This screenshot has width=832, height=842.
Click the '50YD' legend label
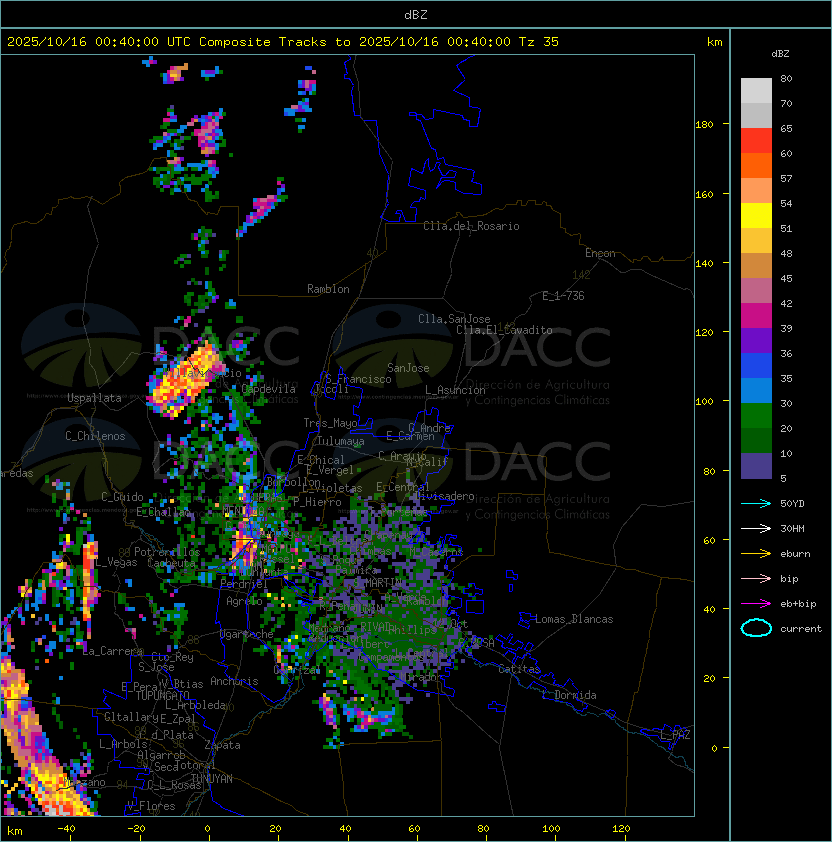pos(792,504)
